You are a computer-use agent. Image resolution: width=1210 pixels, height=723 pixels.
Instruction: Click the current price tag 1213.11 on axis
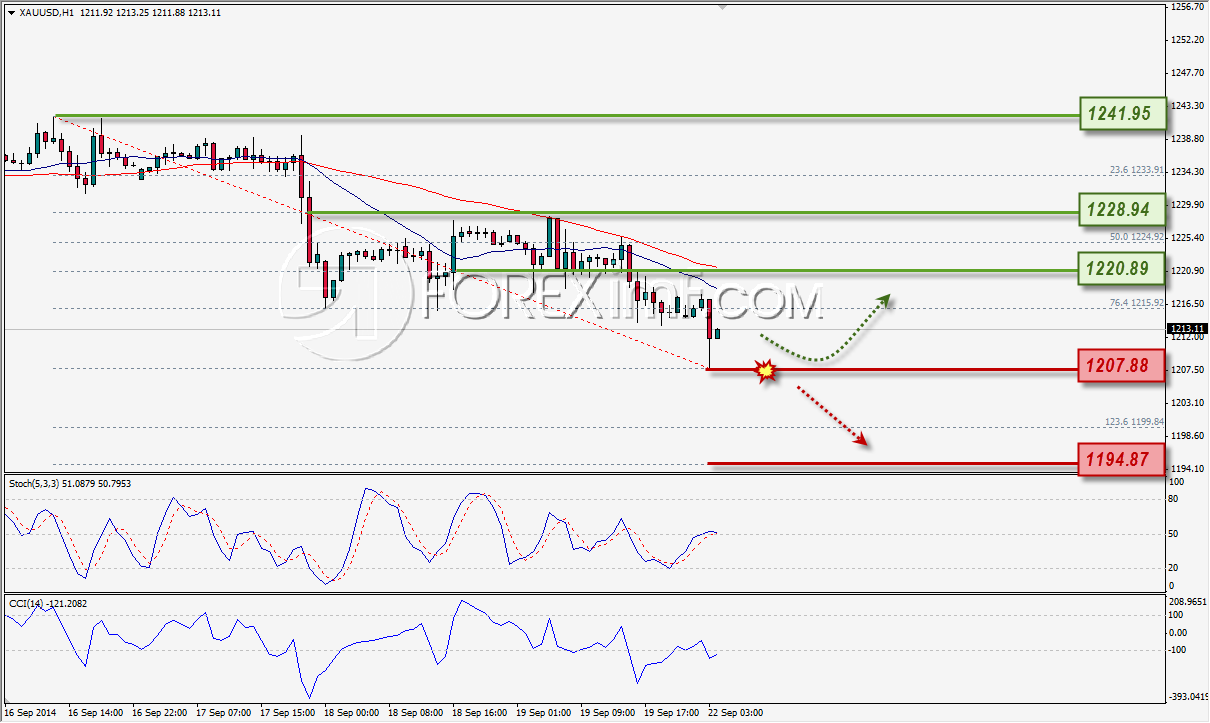(1187, 329)
